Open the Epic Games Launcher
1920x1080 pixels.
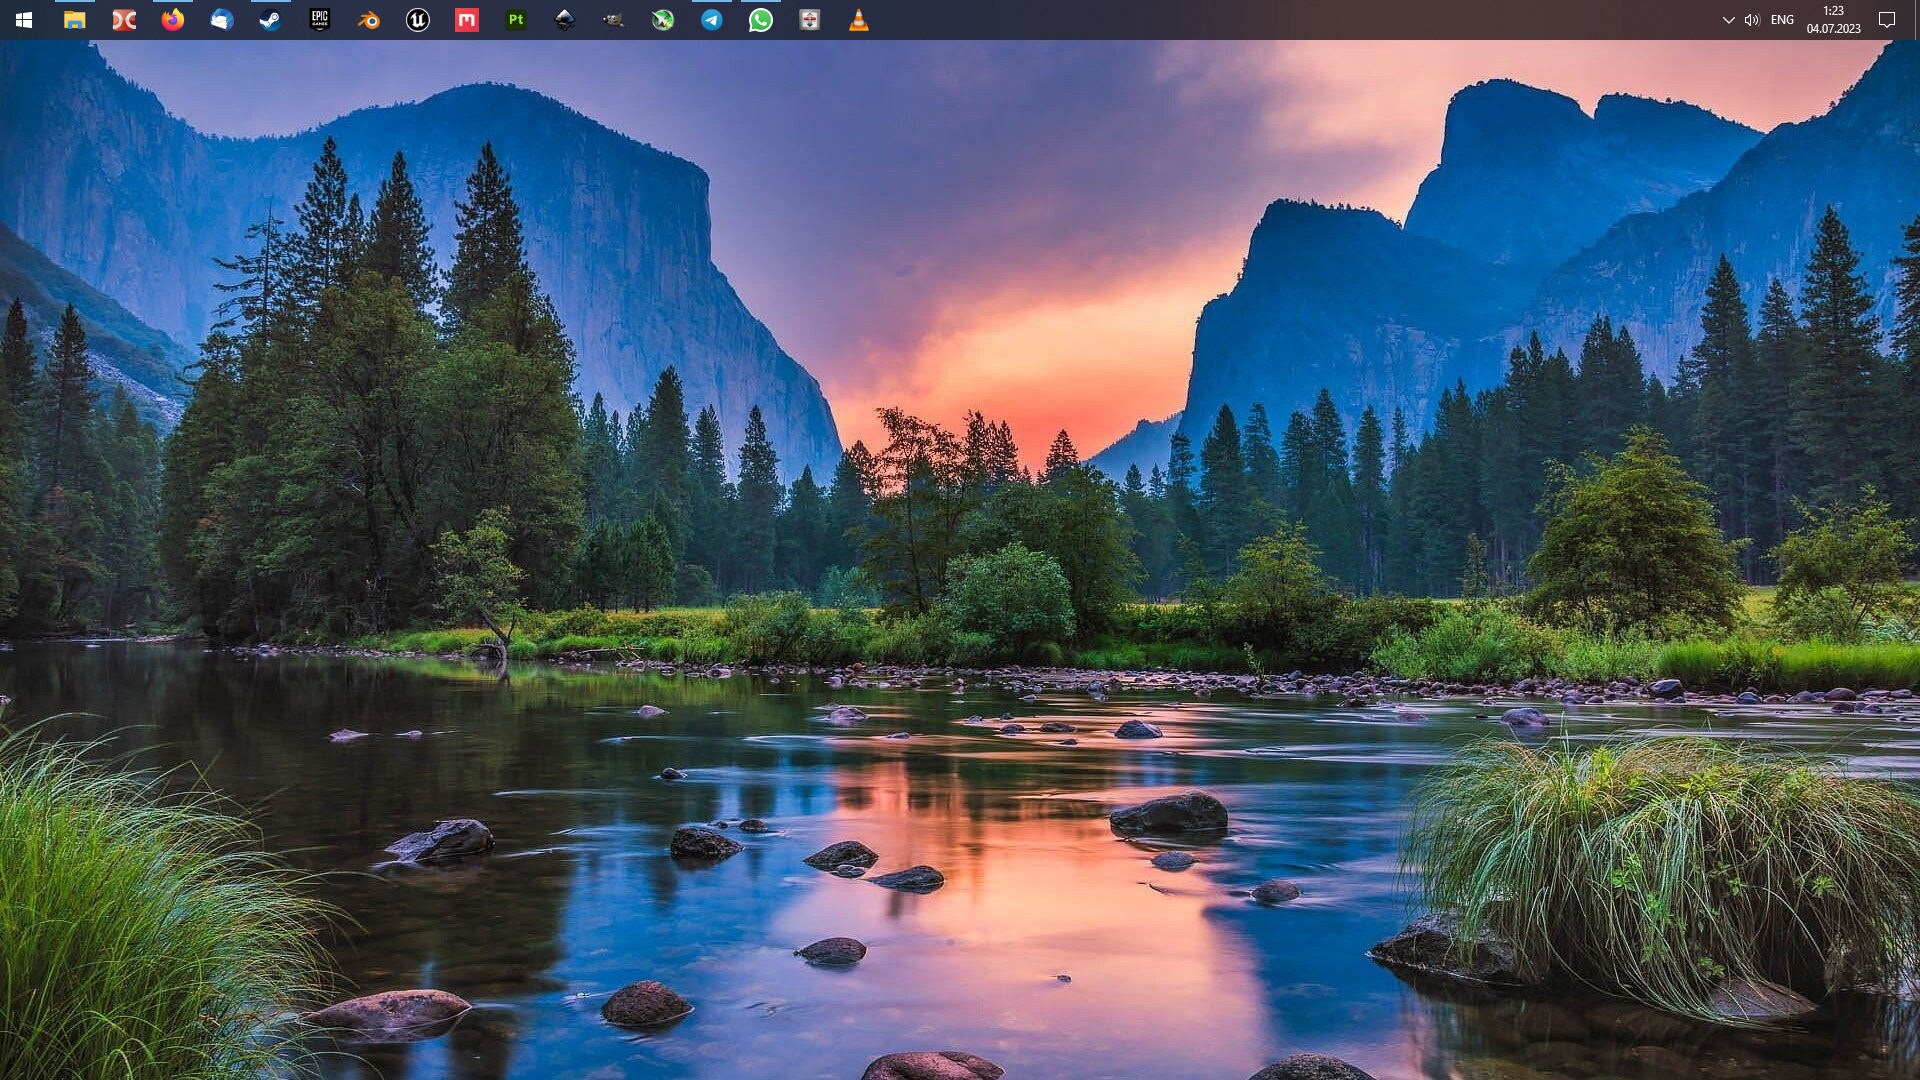click(320, 20)
